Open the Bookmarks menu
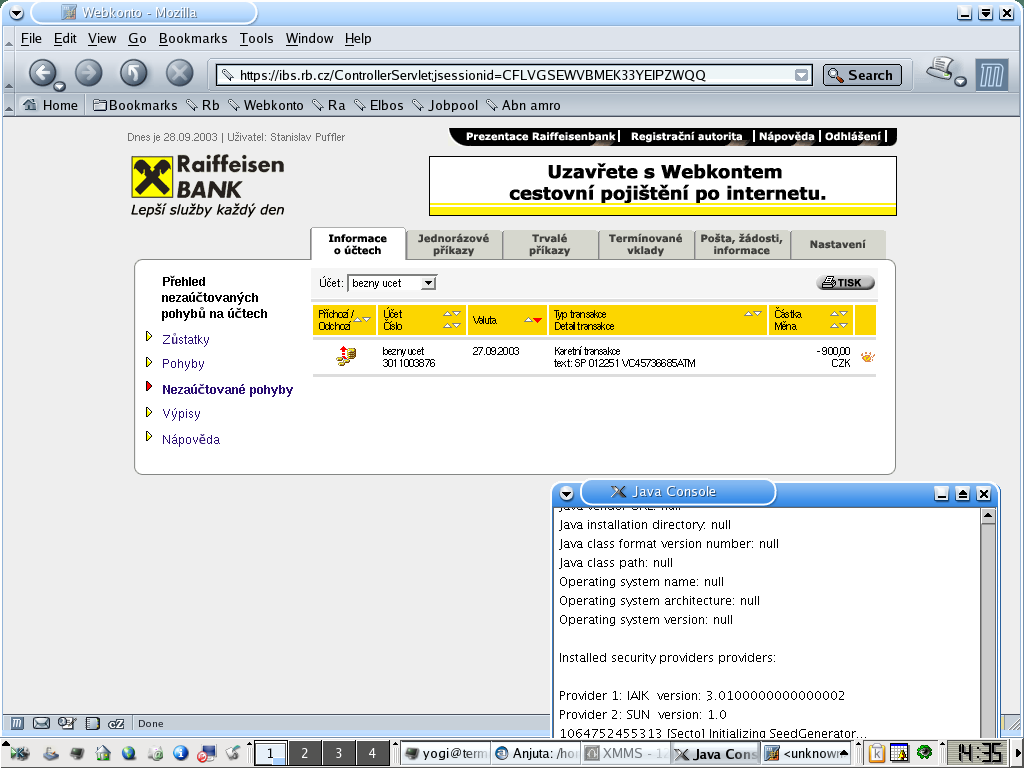 coord(193,39)
